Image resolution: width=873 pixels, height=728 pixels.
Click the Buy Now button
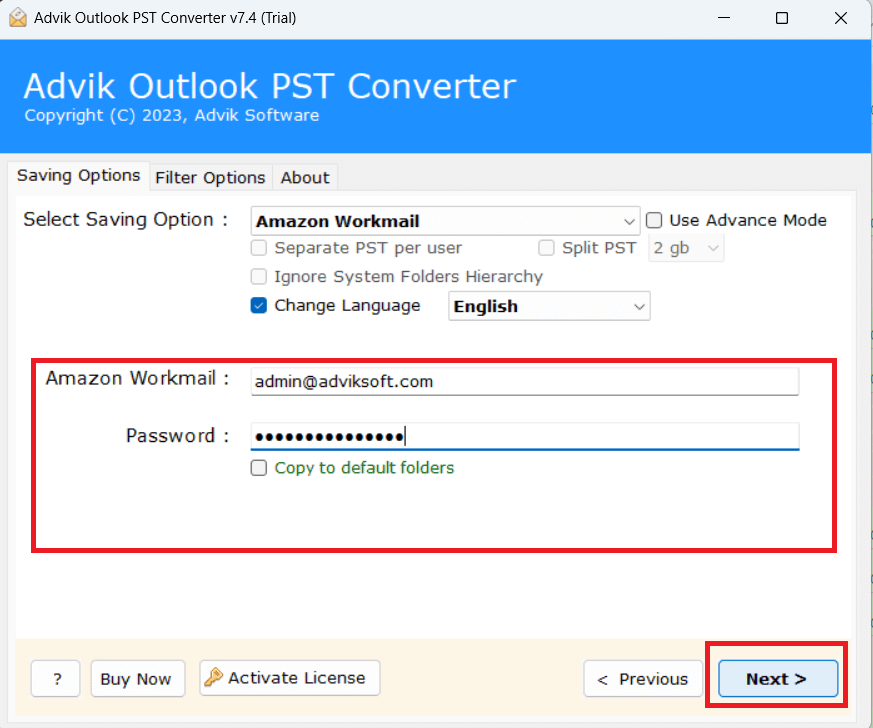click(138, 678)
